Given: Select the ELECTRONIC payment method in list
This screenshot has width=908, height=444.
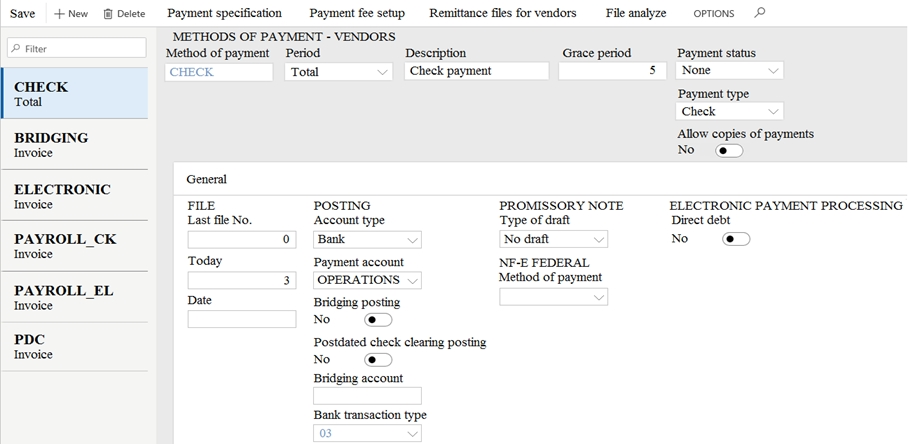Looking at the screenshot, I should 74,196.
